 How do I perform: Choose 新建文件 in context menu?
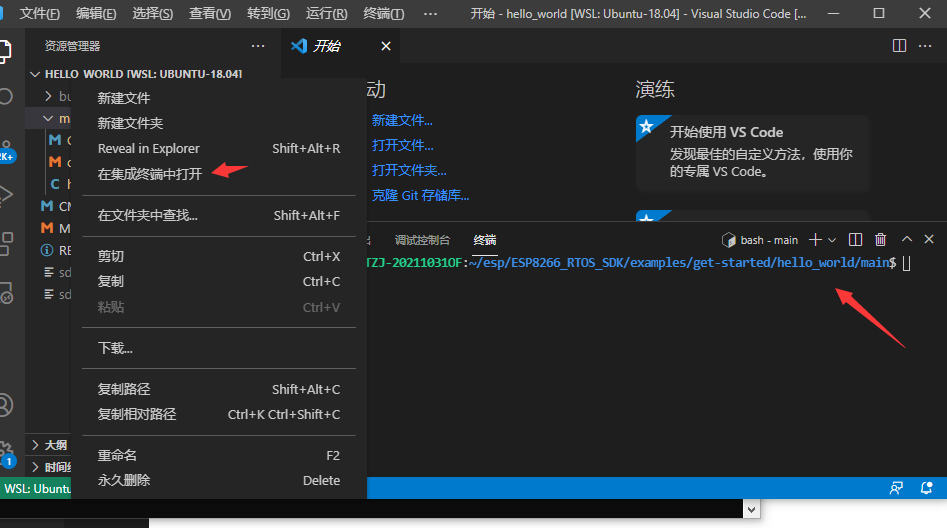click(x=219, y=98)
